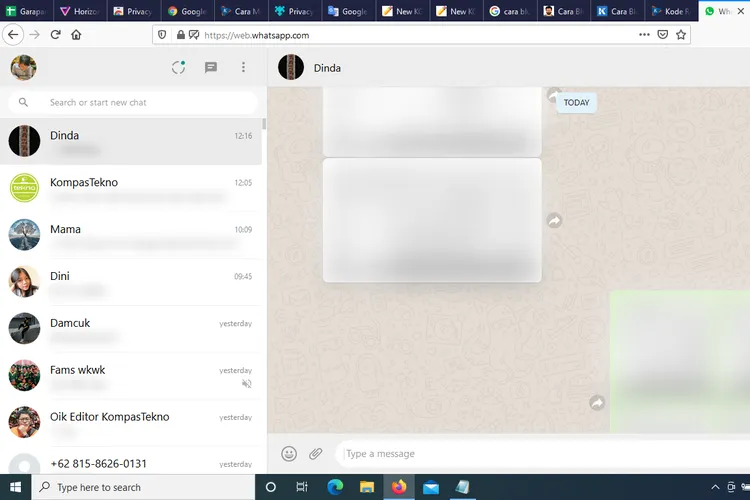Open Dinda's contact info from chat header

tap(327, 68)
